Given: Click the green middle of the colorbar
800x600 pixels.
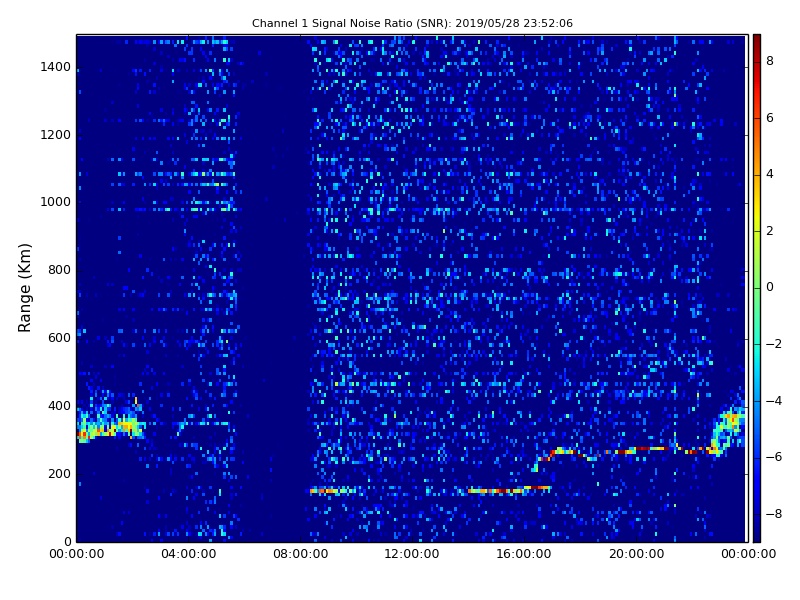Looking at the screenshot, I should tap(757, 288).
